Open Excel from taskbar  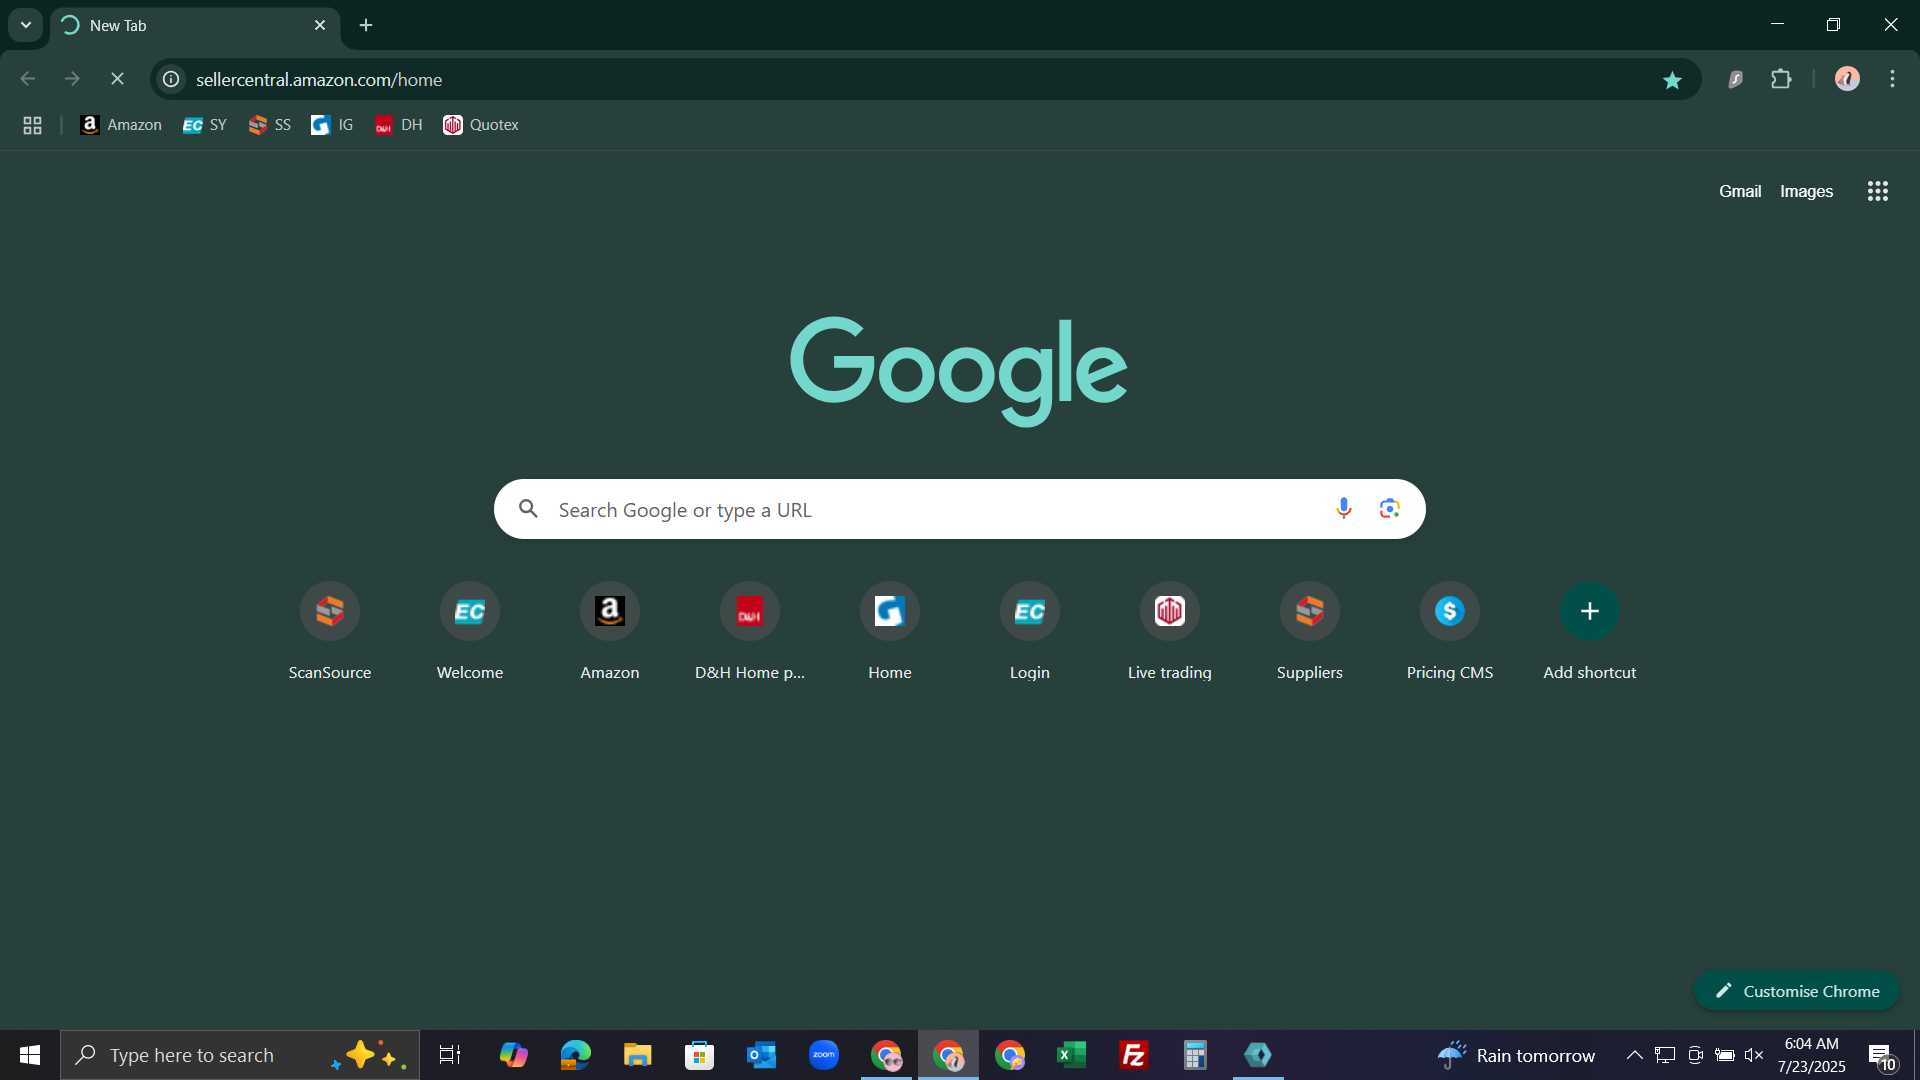(x=1071, y=1055)
